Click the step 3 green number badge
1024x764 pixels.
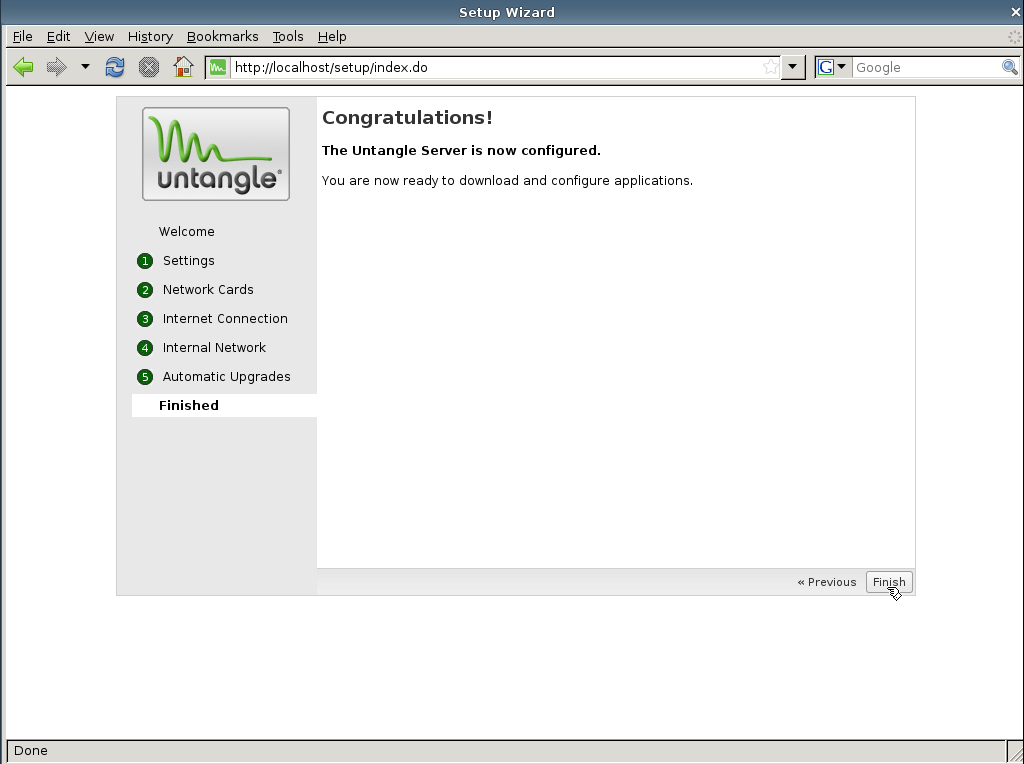[145, 319]
